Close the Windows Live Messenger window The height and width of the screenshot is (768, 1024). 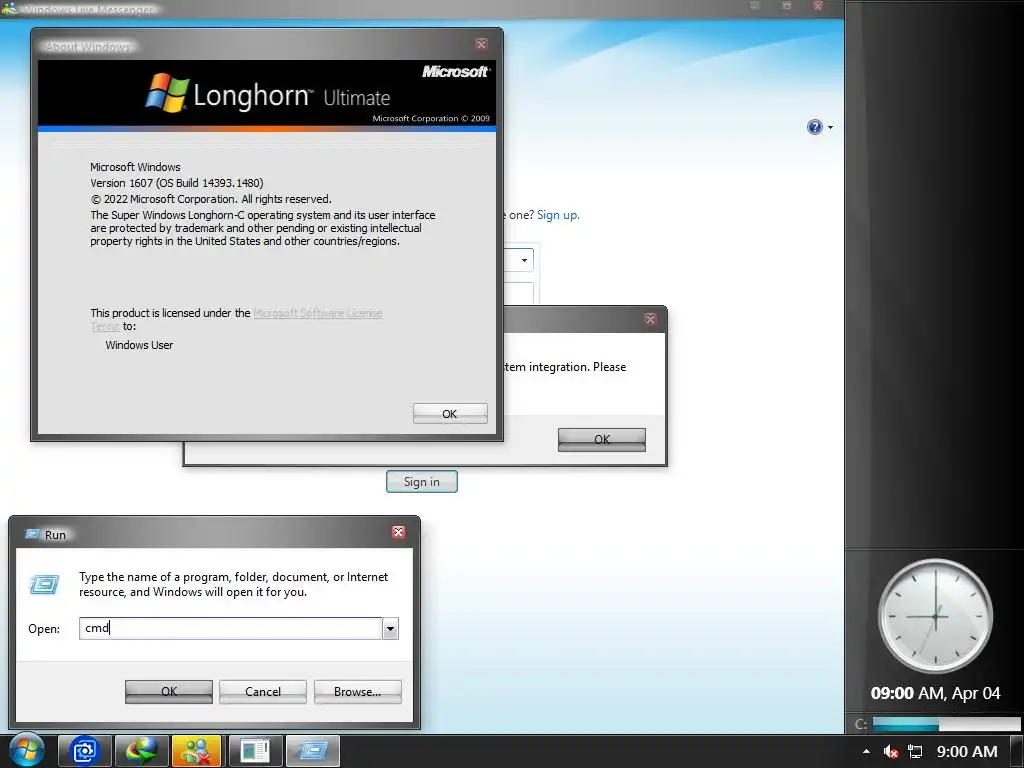click(817, 6)
